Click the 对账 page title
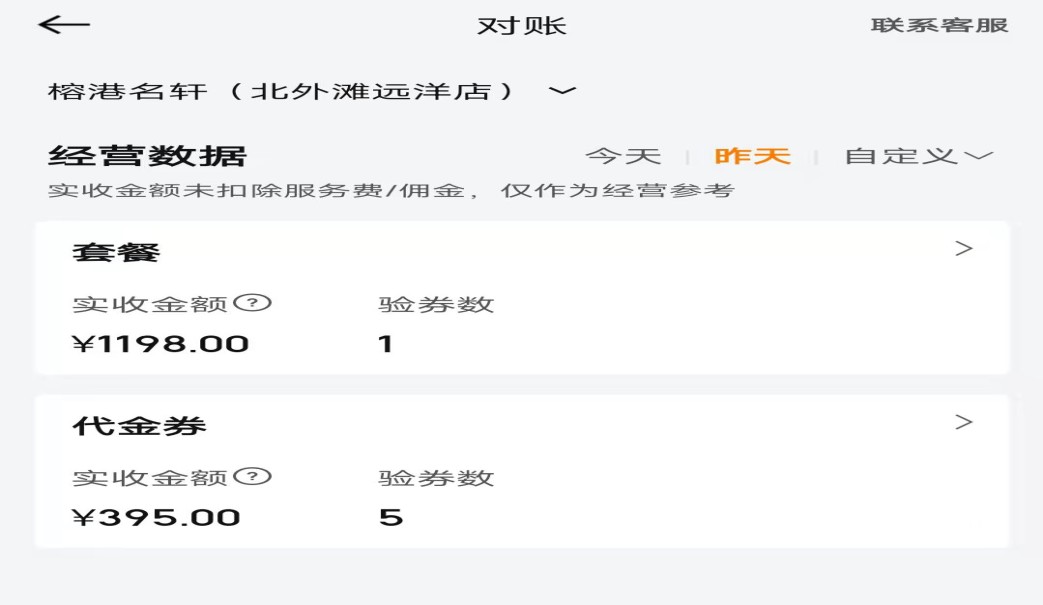The height and width of the screenshot is (605, 1043). [521, 26]
